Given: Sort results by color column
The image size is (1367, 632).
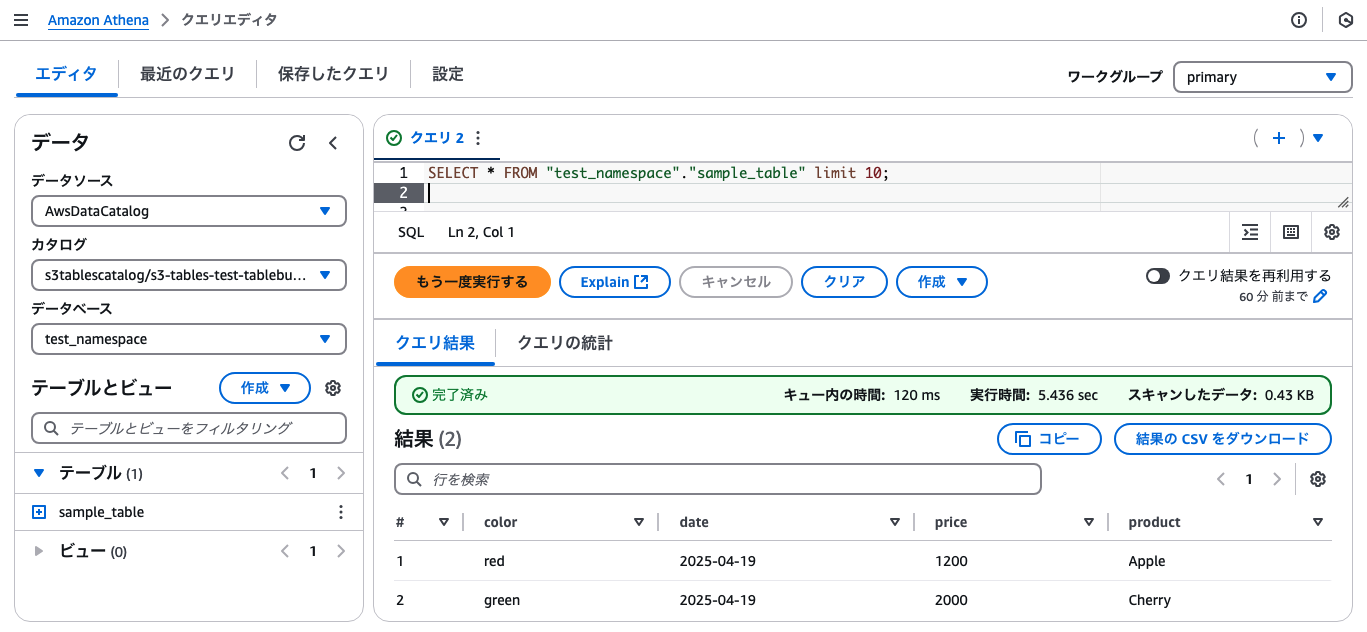Looking at the screenshot, I should click(x=639, y=522).
